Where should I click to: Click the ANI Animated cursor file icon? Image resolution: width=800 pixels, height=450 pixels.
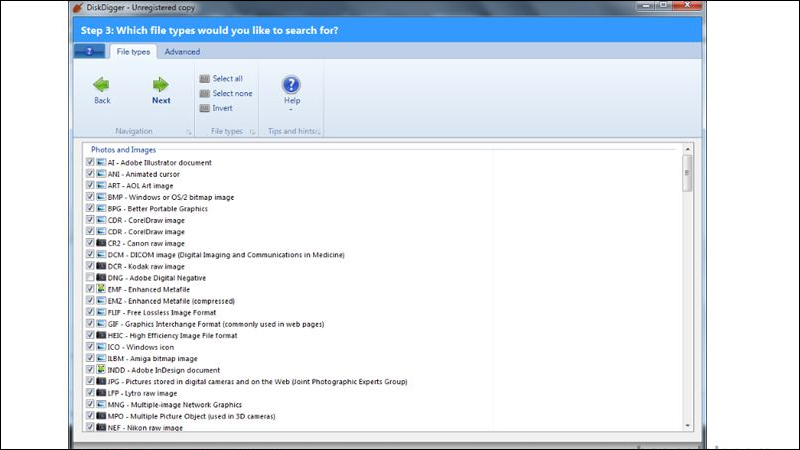(x=101, y=174)
